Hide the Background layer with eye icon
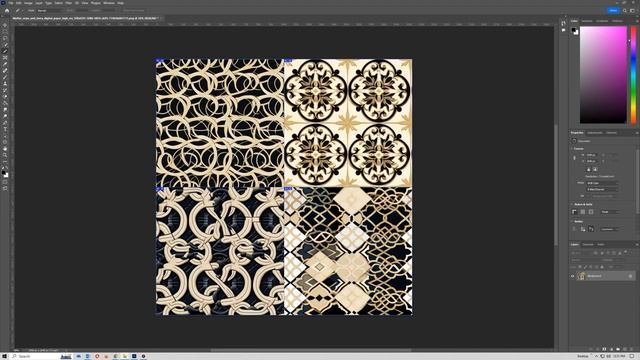This screenshot has width=640, height=360. pyautogui.click(x=573, y=276)
